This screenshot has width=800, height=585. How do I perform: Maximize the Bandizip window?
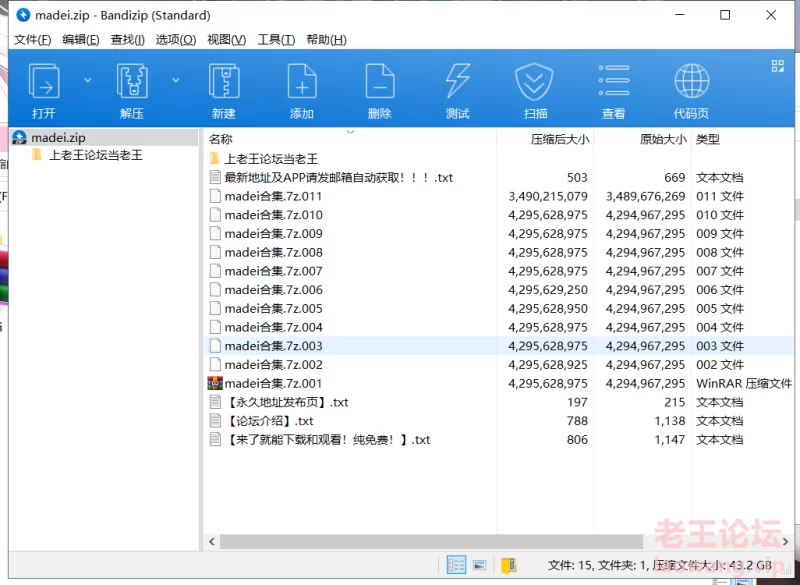(725, 15)
